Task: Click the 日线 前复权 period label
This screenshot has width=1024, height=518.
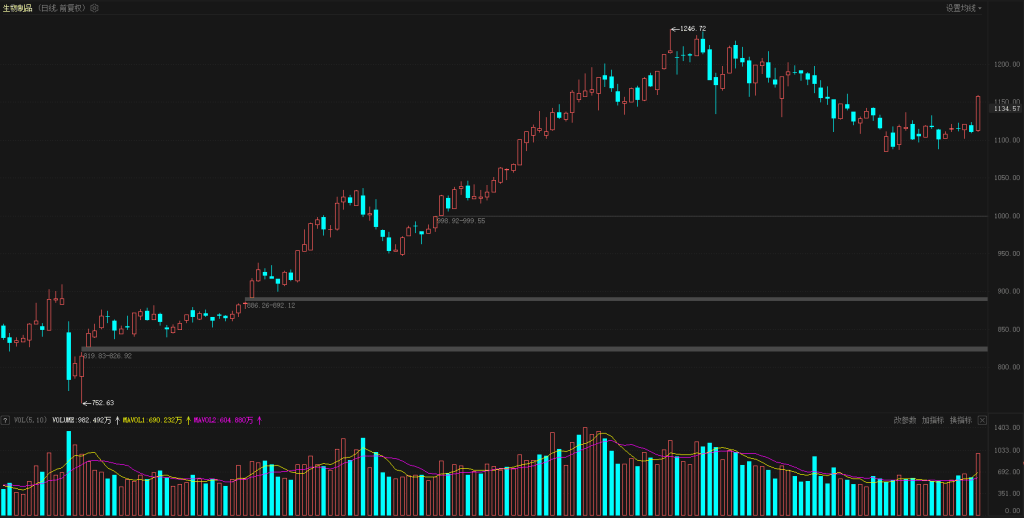Action: pyautogui.click(x=61, y=8)
